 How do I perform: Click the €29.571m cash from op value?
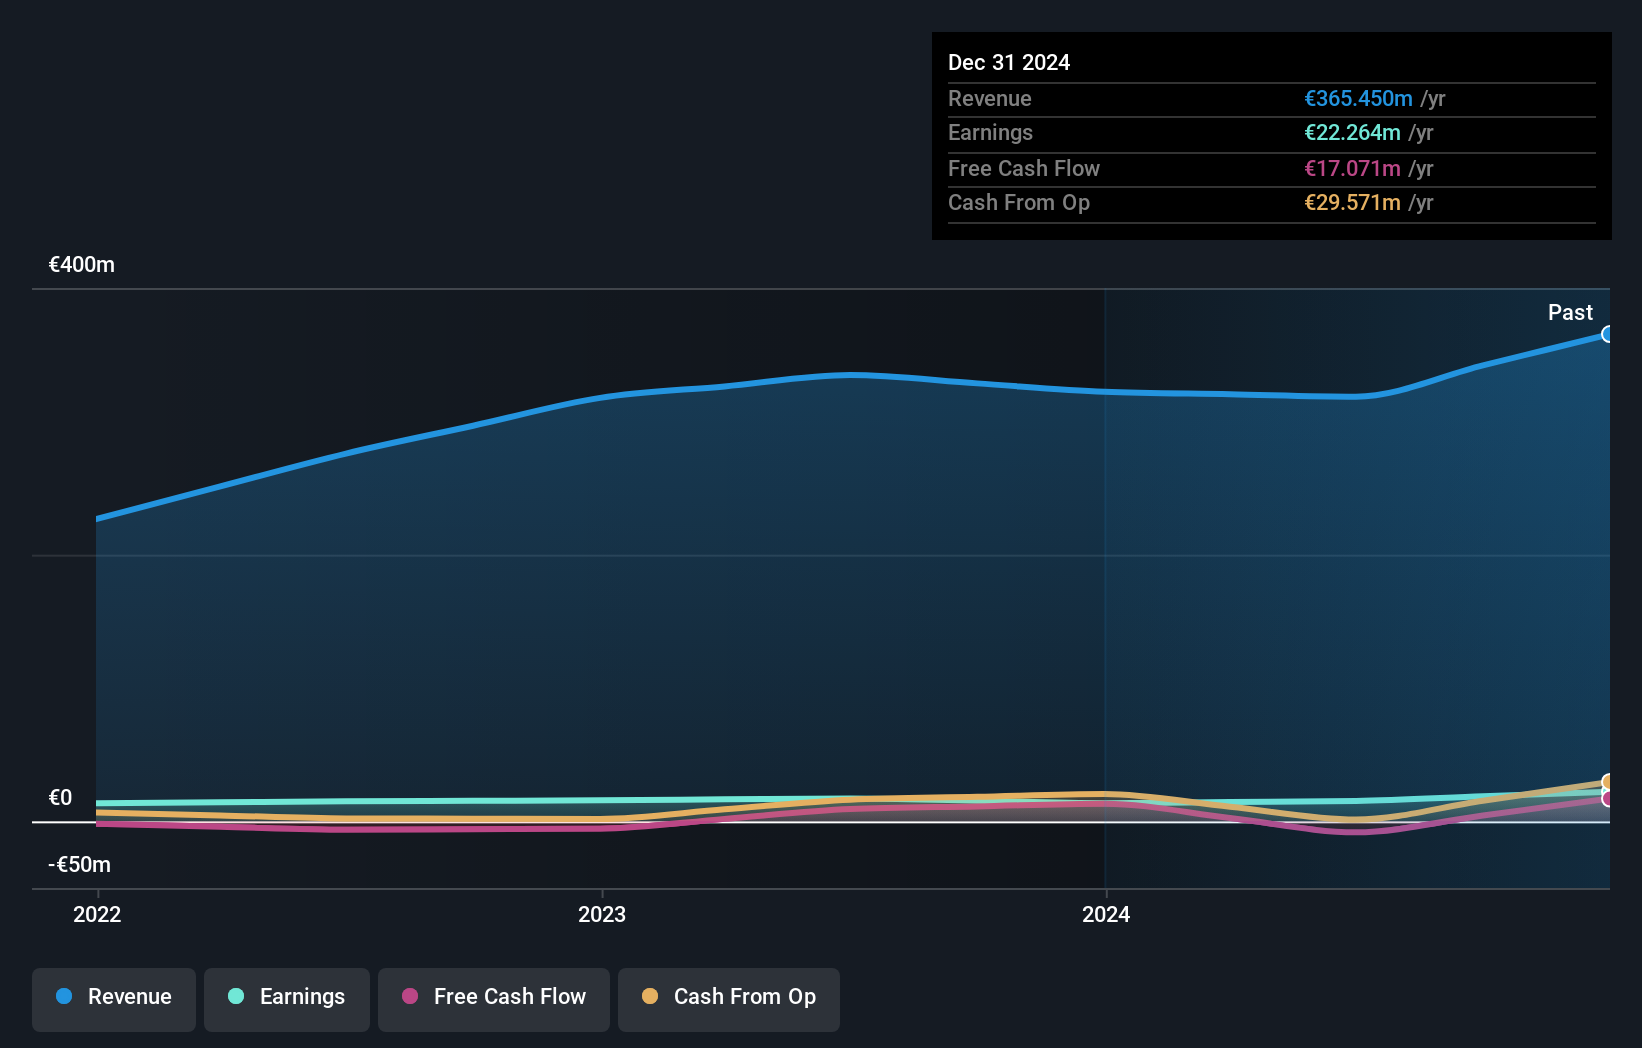1352,202
